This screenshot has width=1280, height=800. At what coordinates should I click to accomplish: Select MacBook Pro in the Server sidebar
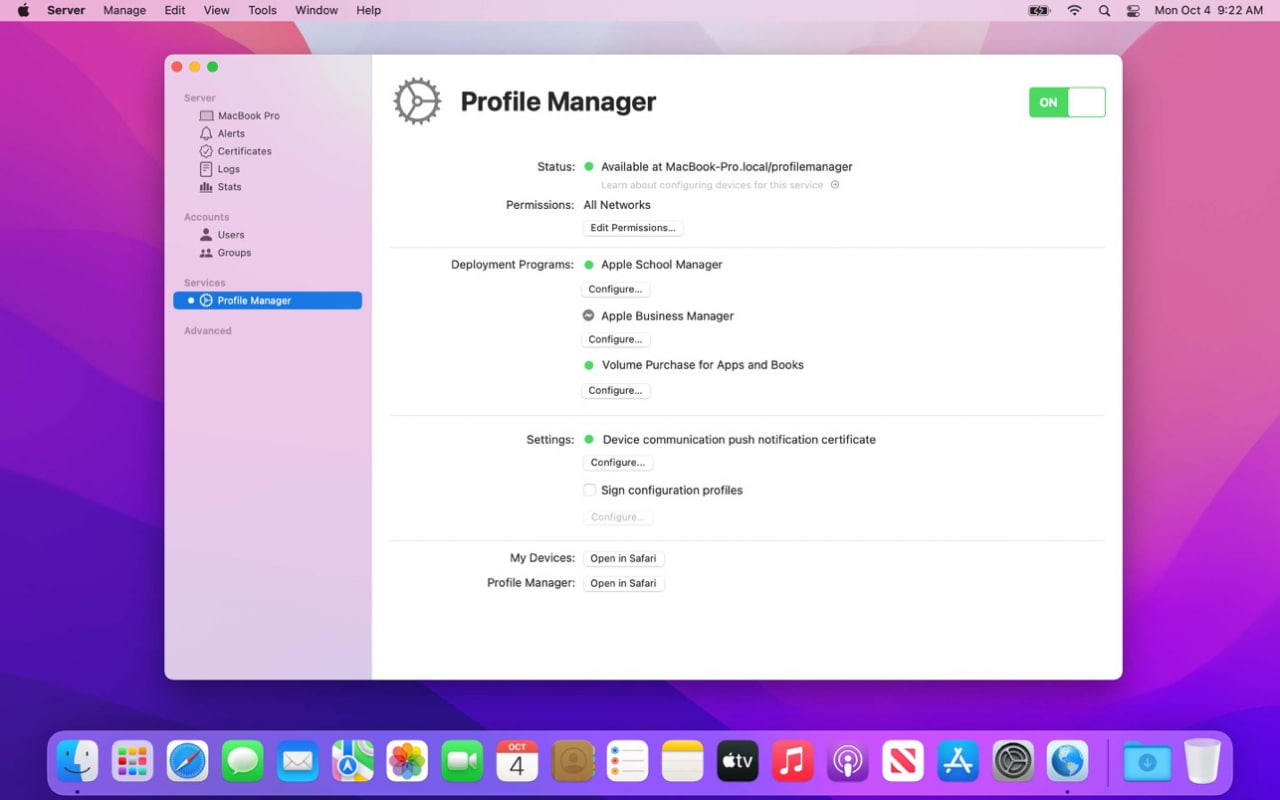click(239, 116)
